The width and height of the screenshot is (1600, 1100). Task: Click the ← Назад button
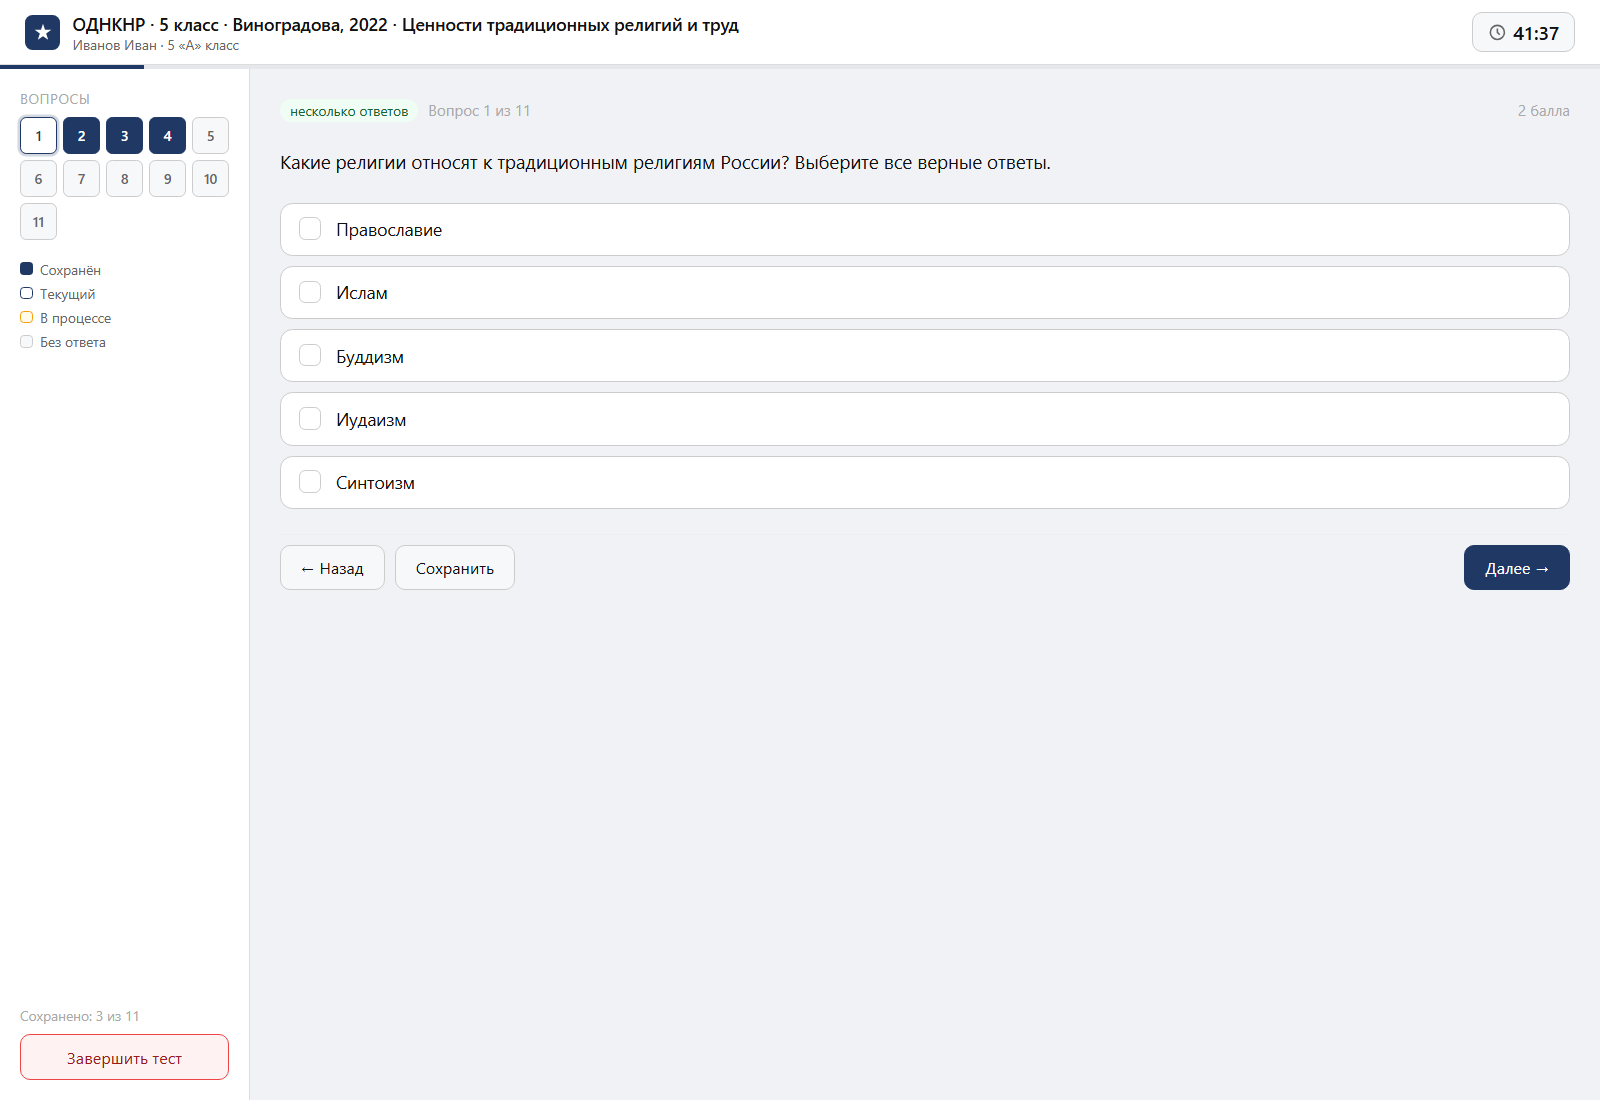[x=332, y=568]
